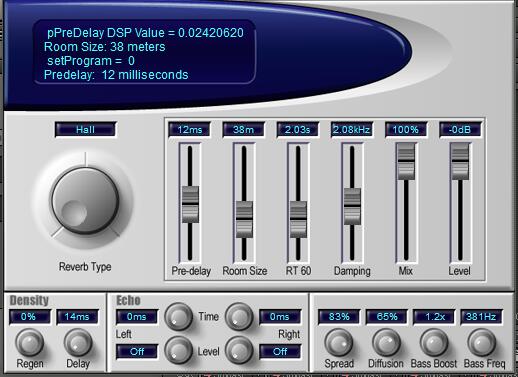Screen dimensions: 518x377
Task: Click the 12ms pre-delay value field
Action: click(x=190, y=129)
